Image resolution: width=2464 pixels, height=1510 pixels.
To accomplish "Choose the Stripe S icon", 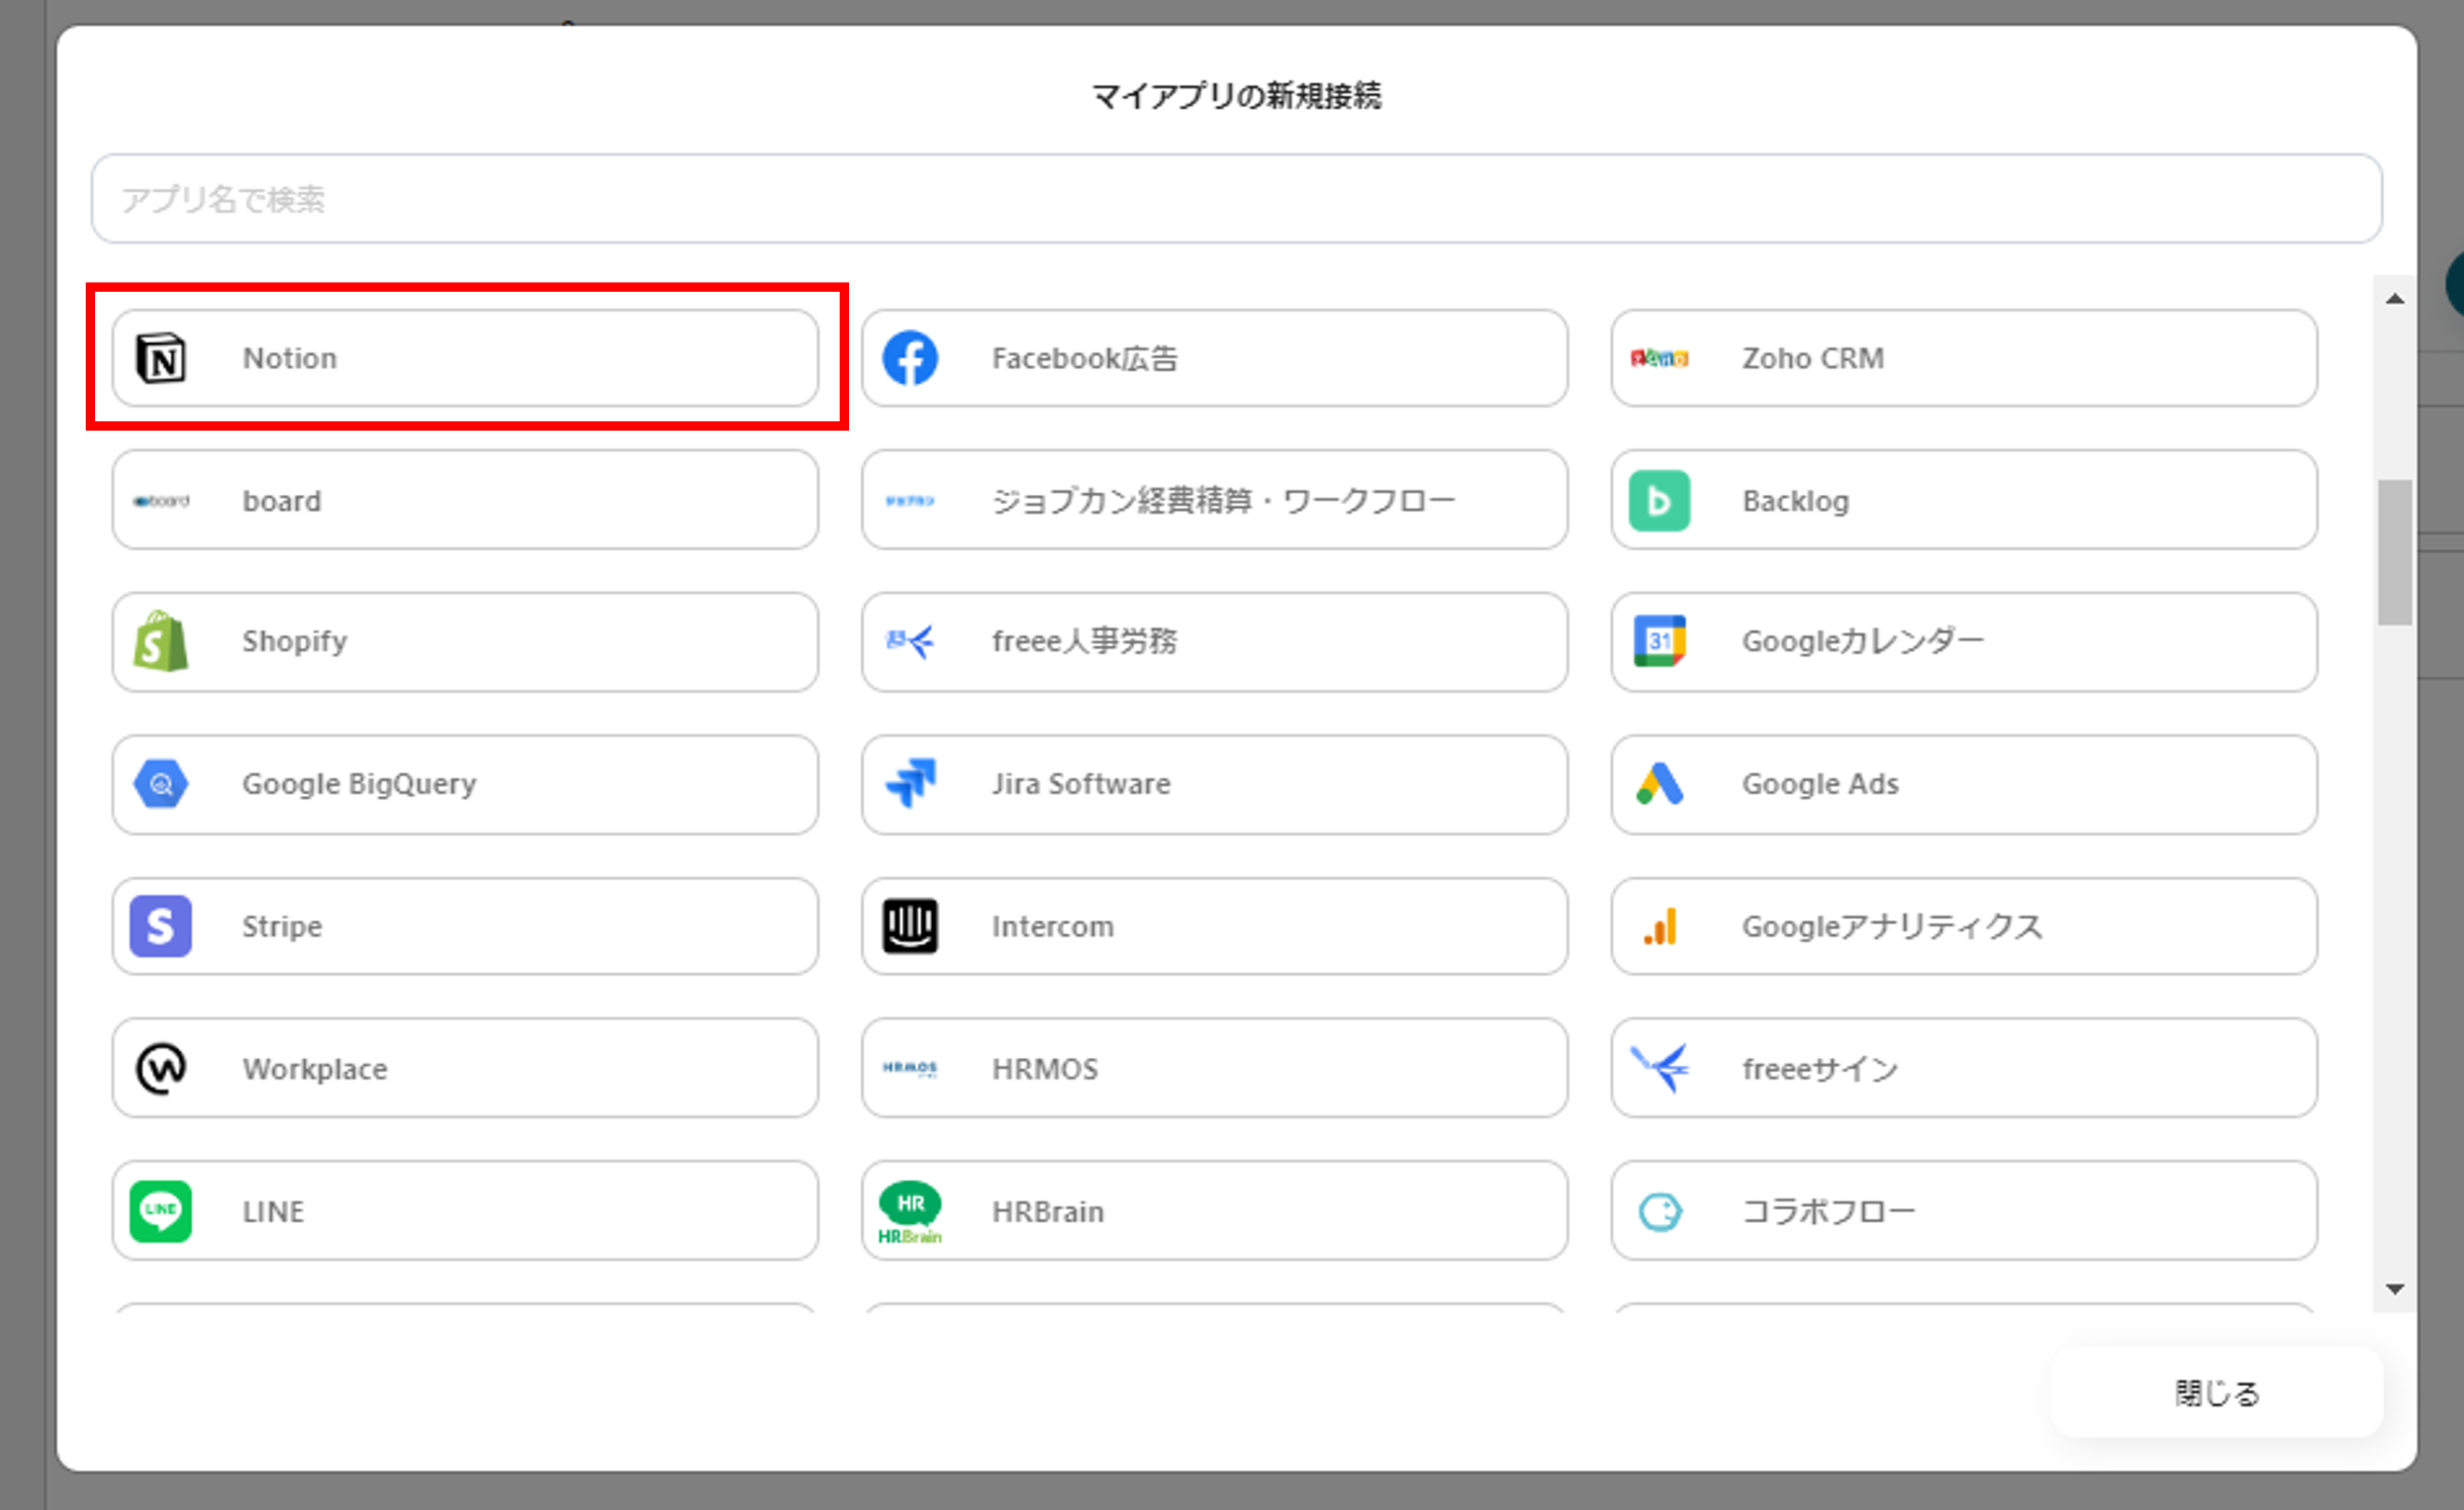I will click(x=161, y=926).
